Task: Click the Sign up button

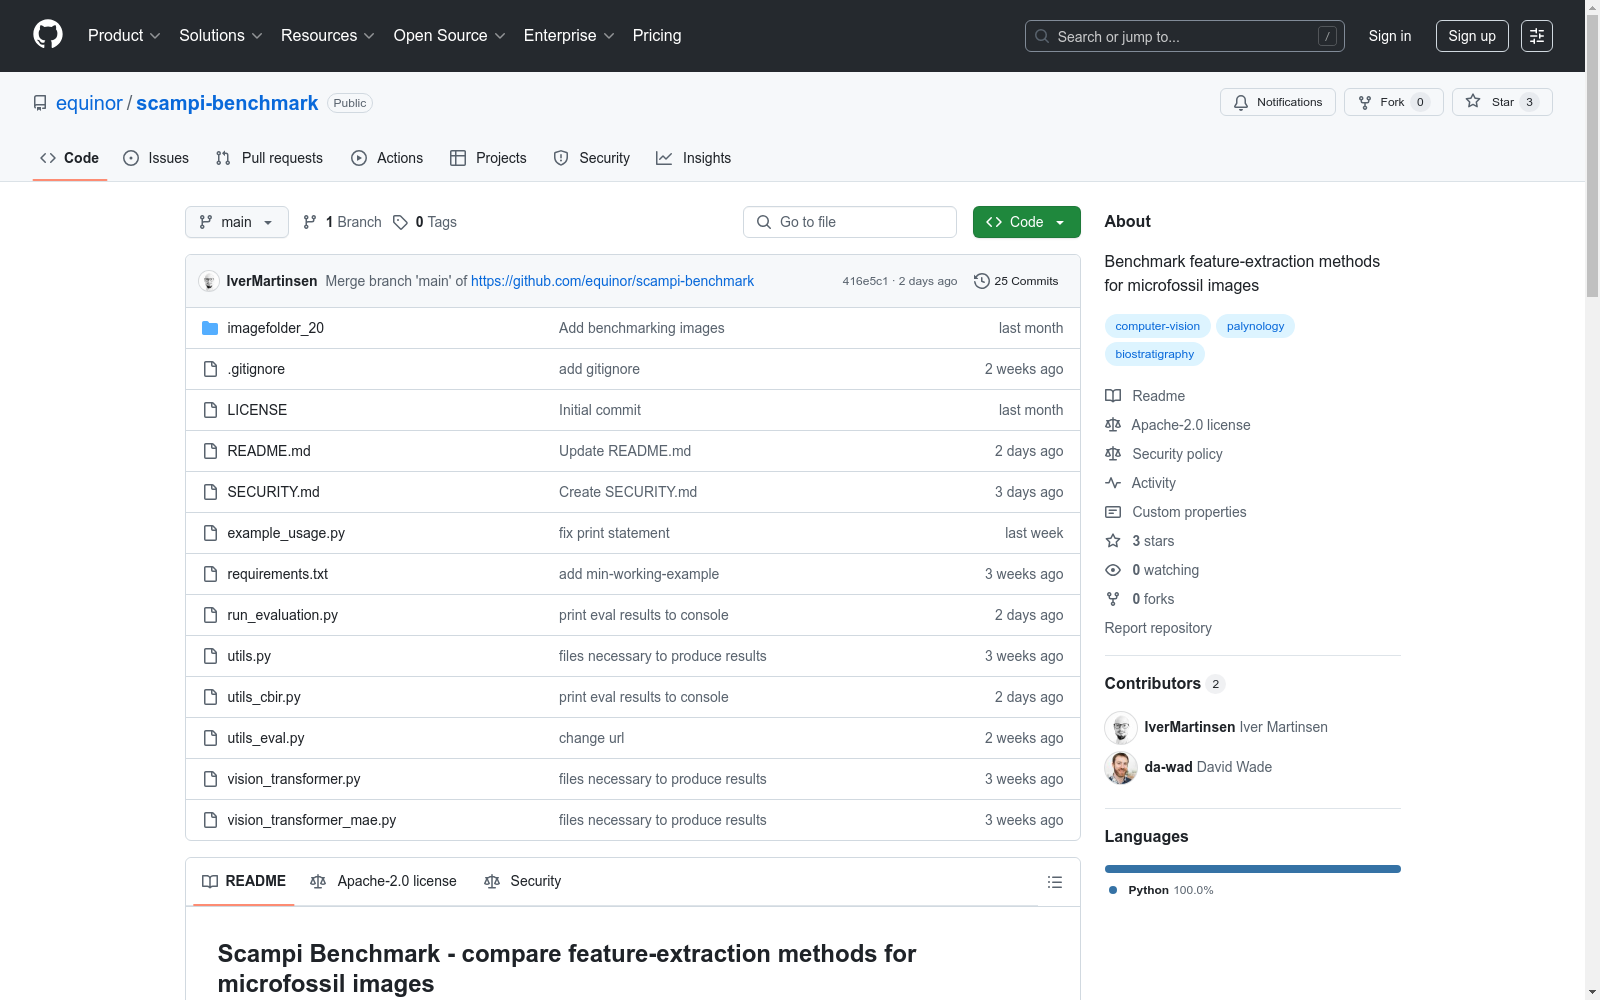Action: pos(1472,36)
